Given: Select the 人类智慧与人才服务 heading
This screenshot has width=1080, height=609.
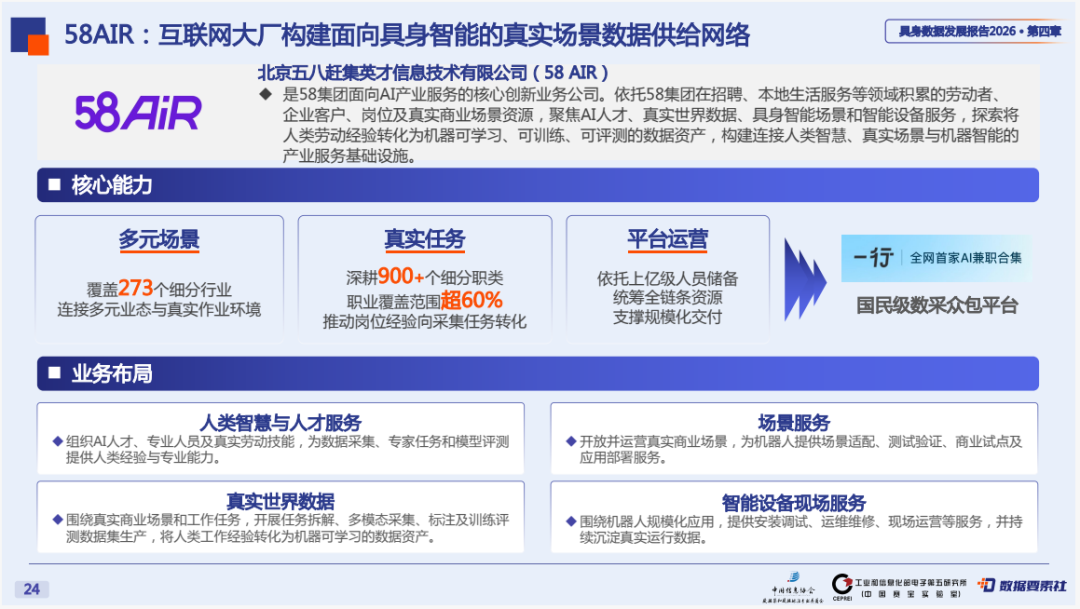Looking at the screenshot, I should (280, 422).
